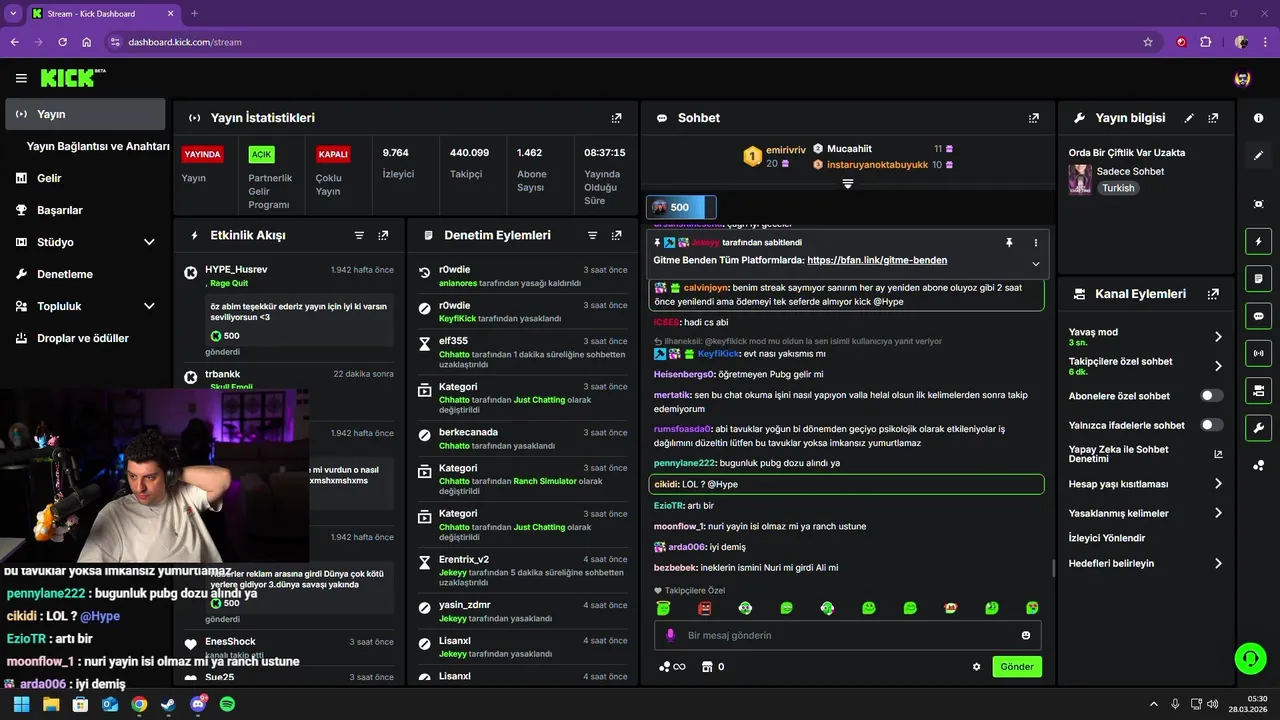Pop out the Etkinlik Akışı panel
Screen dimensions: 1280x720
(383, 235)
